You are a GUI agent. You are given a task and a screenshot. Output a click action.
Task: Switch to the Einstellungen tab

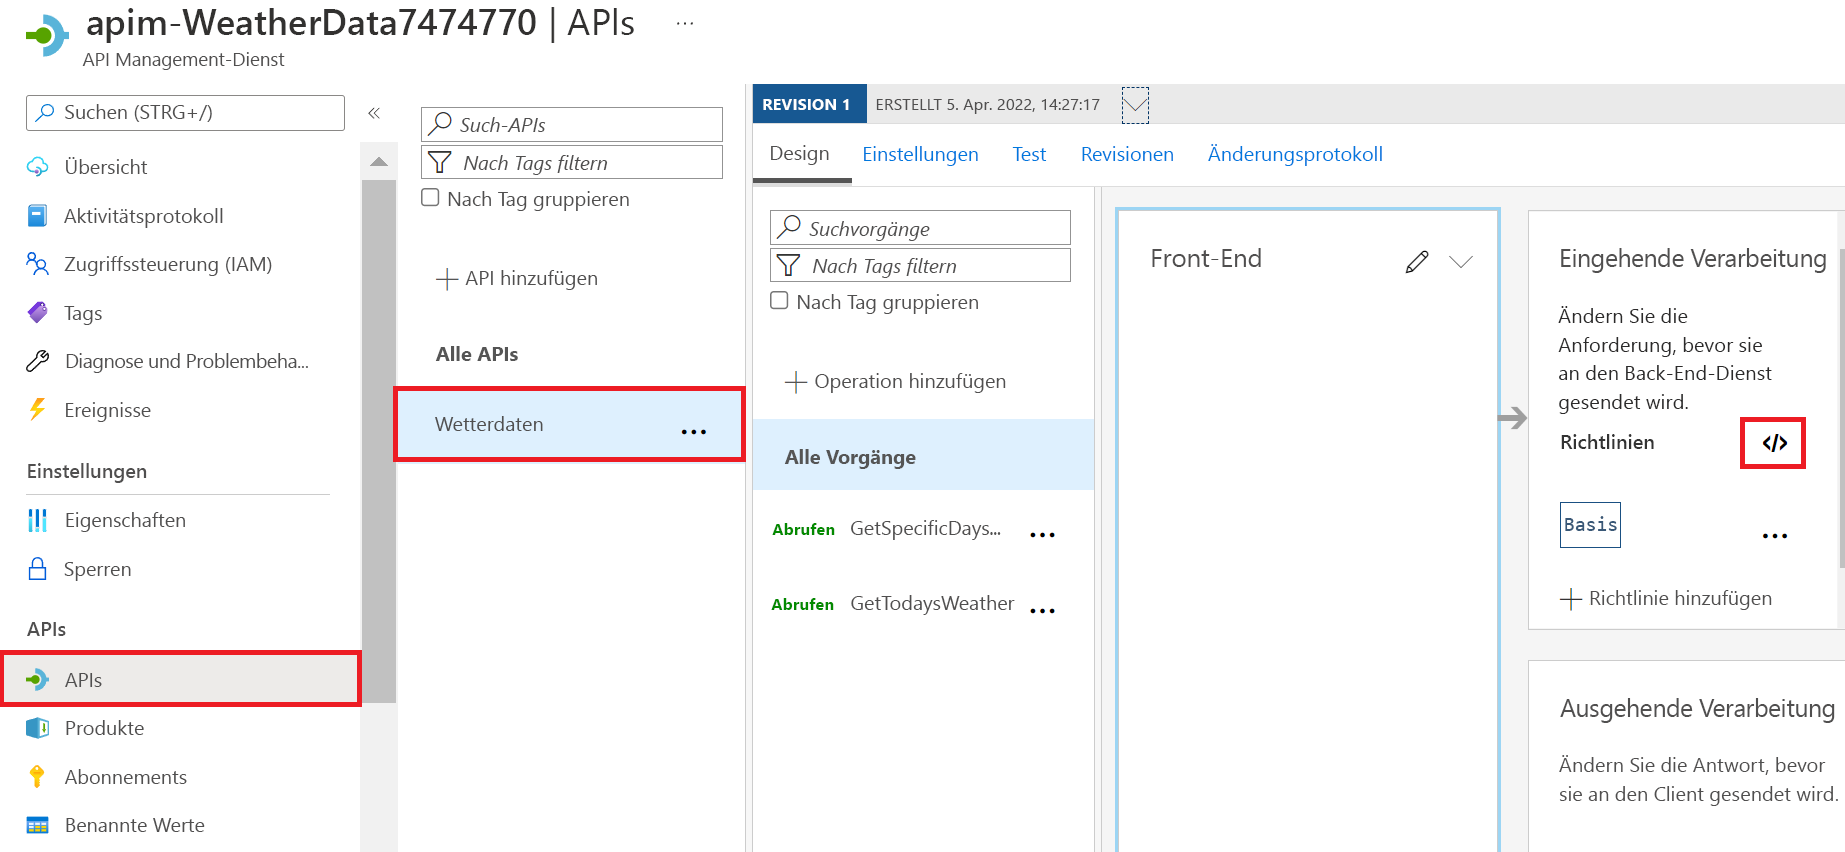(x=920, y=154)
